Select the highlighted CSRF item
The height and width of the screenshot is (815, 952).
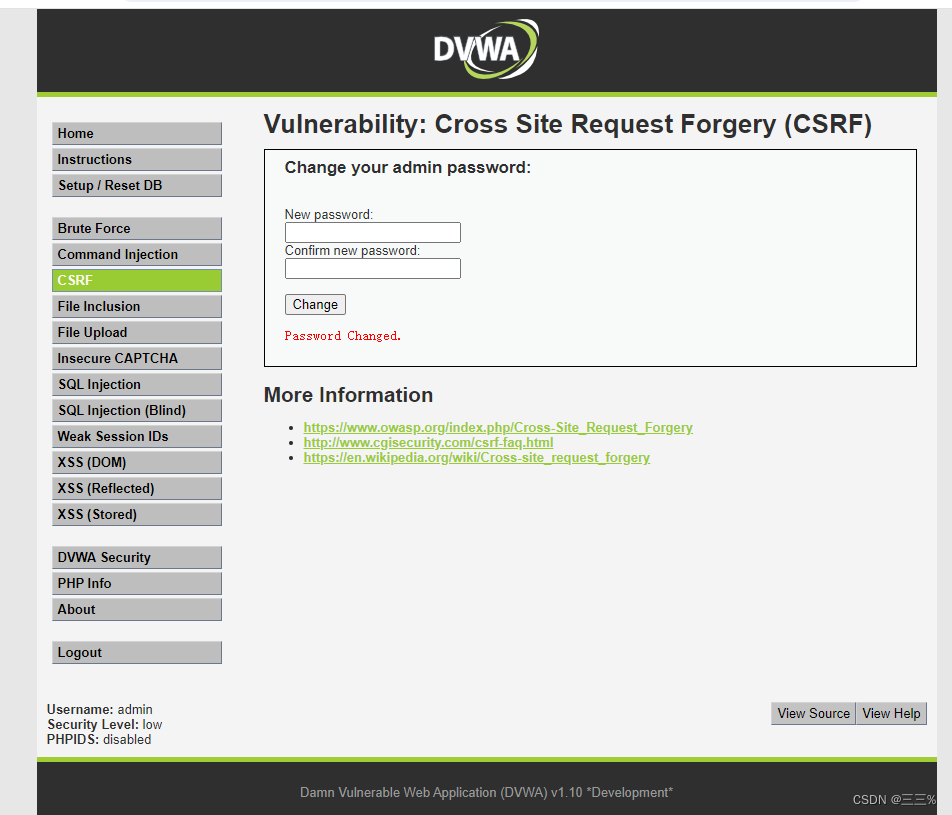(x=137, y=281)
